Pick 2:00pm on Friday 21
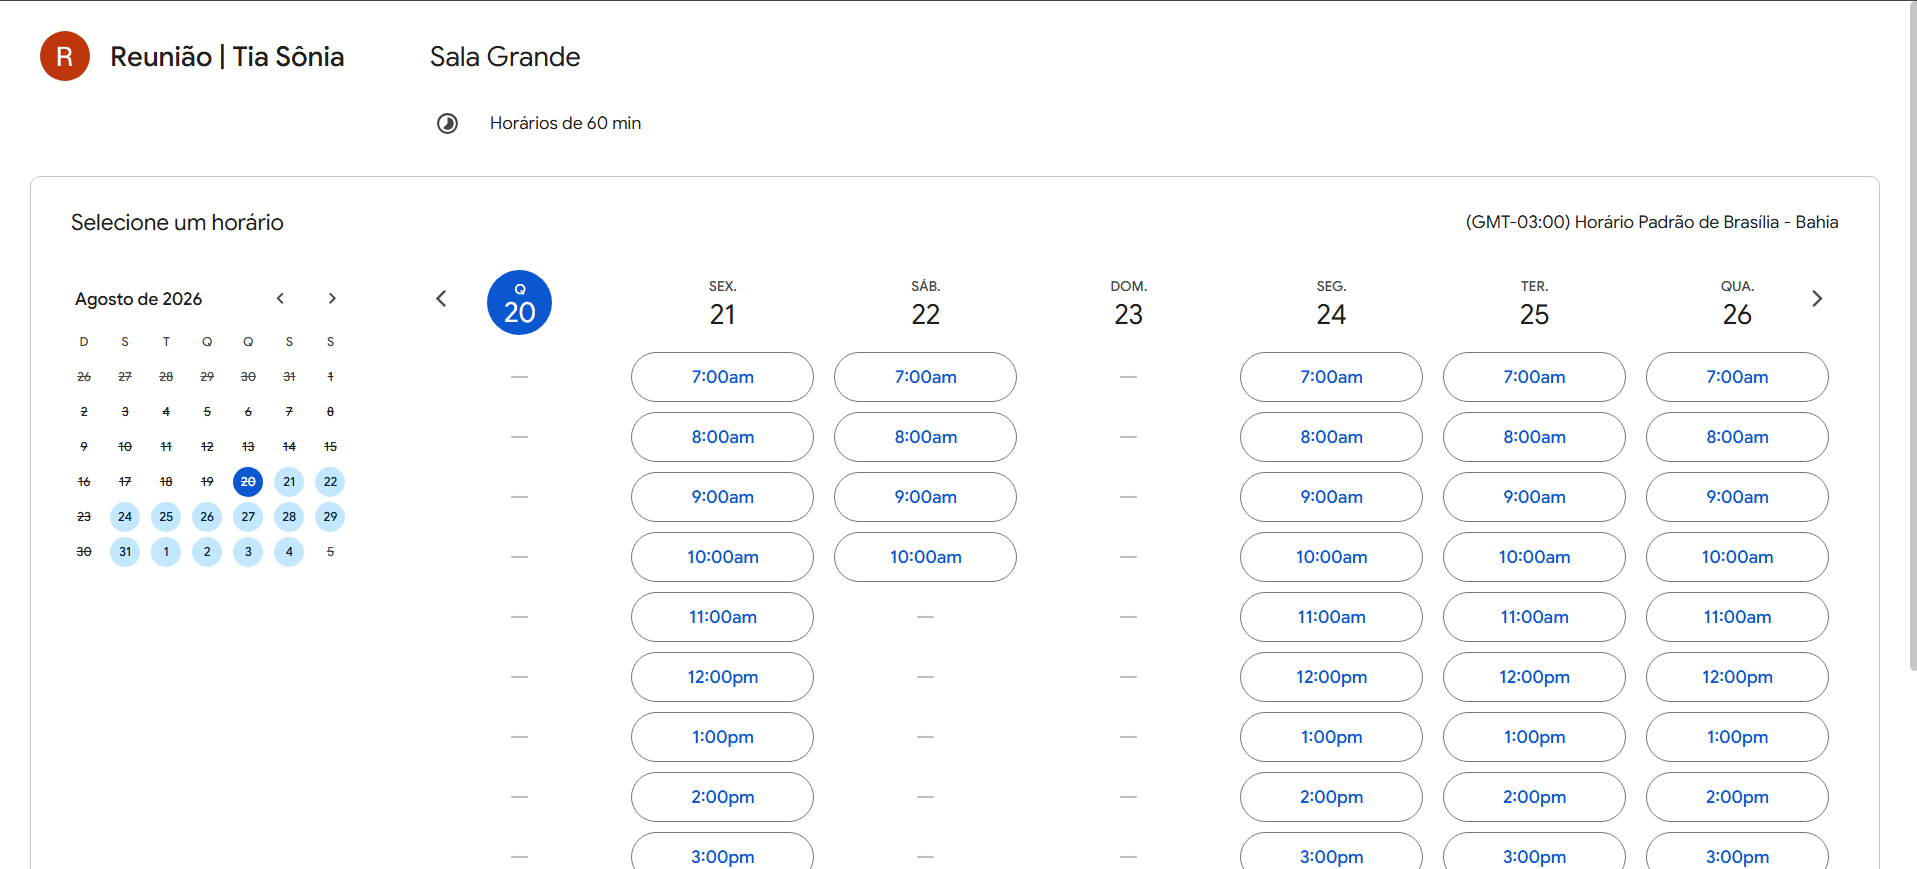1917x869 pixels. coord(722,797)
